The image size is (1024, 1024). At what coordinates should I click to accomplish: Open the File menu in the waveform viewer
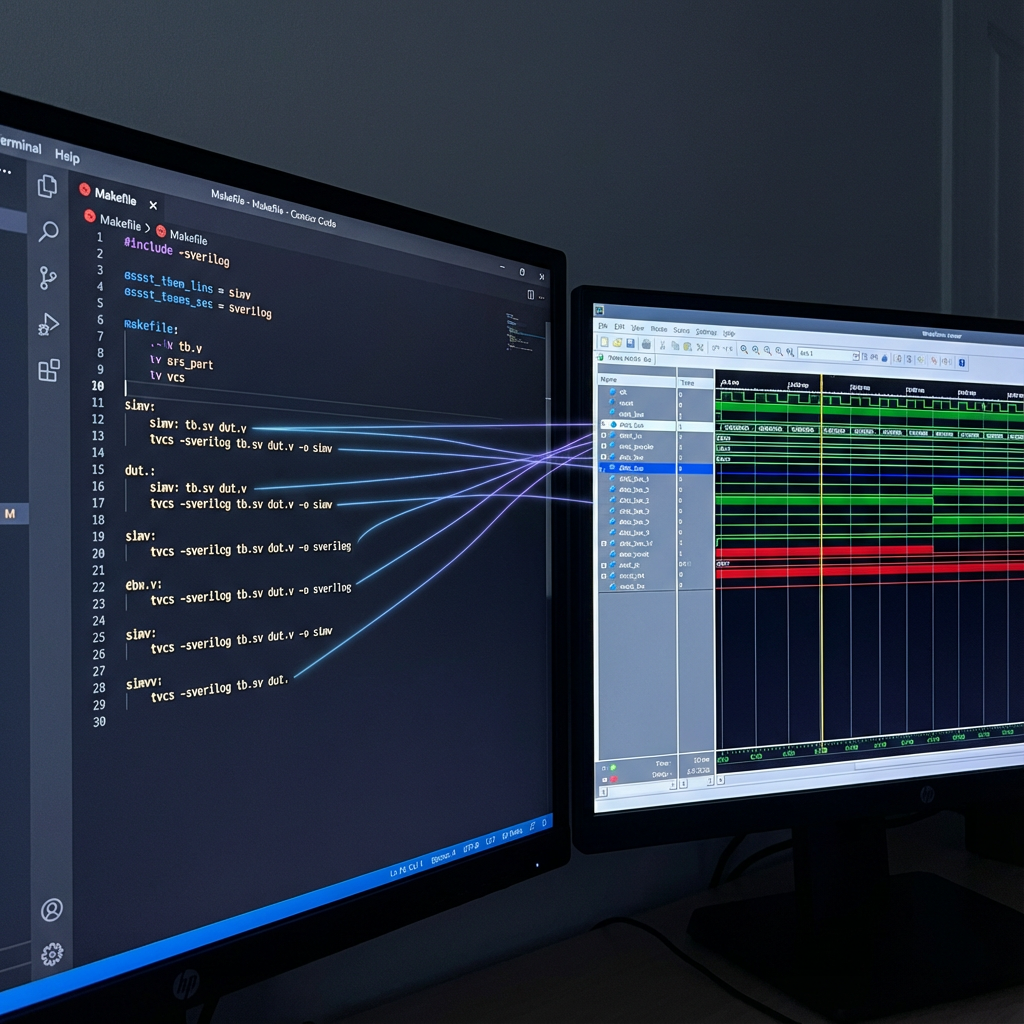[603, 326]
